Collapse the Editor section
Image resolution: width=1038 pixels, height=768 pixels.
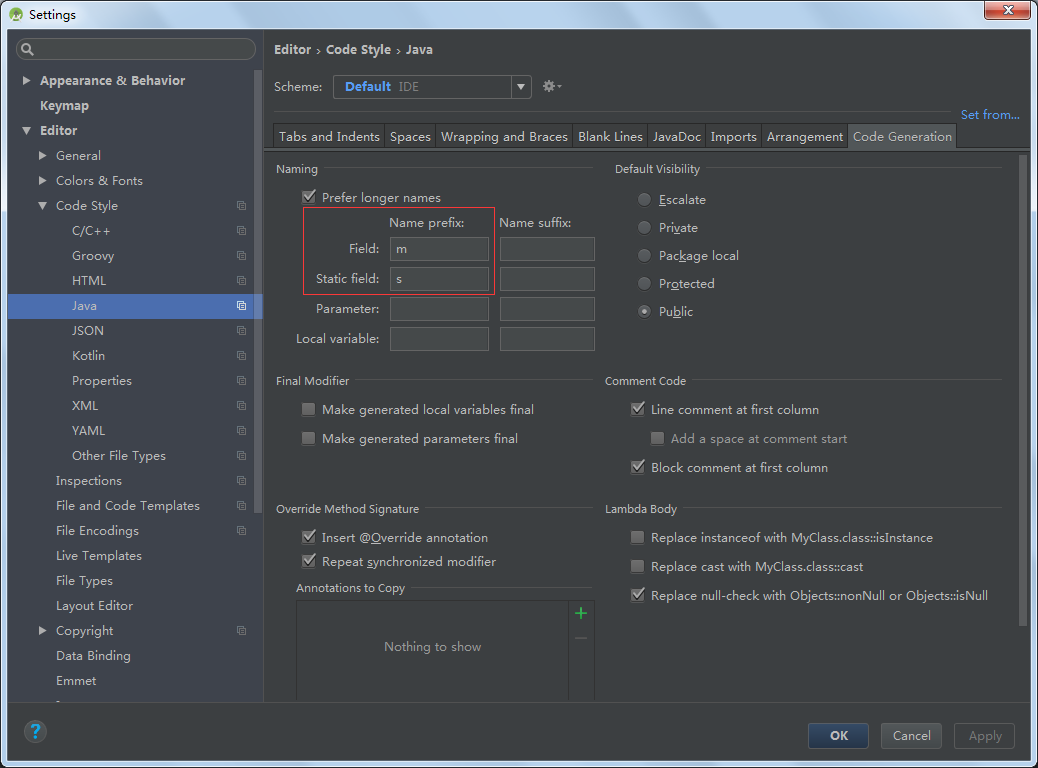click(x=26, y=130)
